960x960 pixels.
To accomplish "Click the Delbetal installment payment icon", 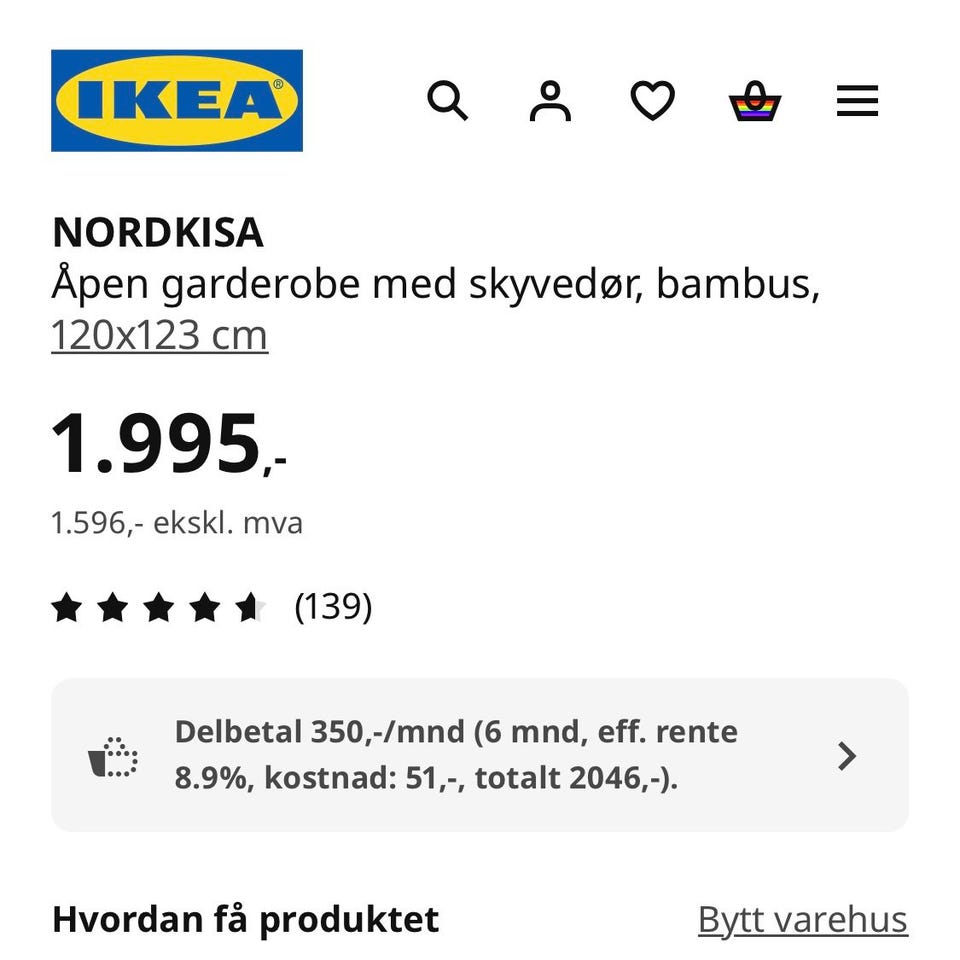I will tap(113, 757).
